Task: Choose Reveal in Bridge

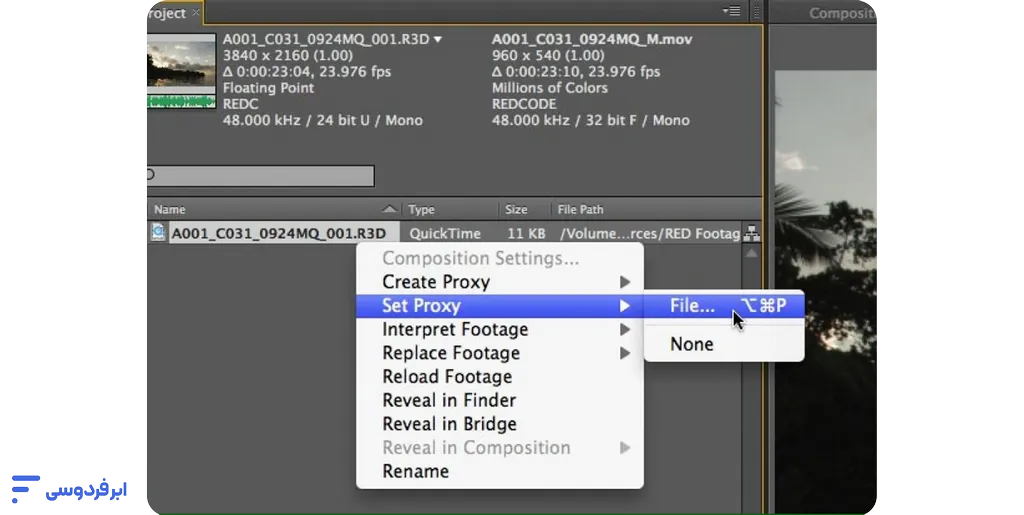Action: coord(500,424)
